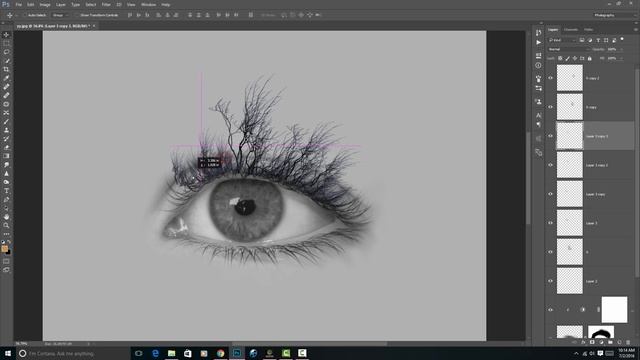Viewport: 640px width, 360px height.
Task: Hide the '9' layer
Action: coord(550,252)
